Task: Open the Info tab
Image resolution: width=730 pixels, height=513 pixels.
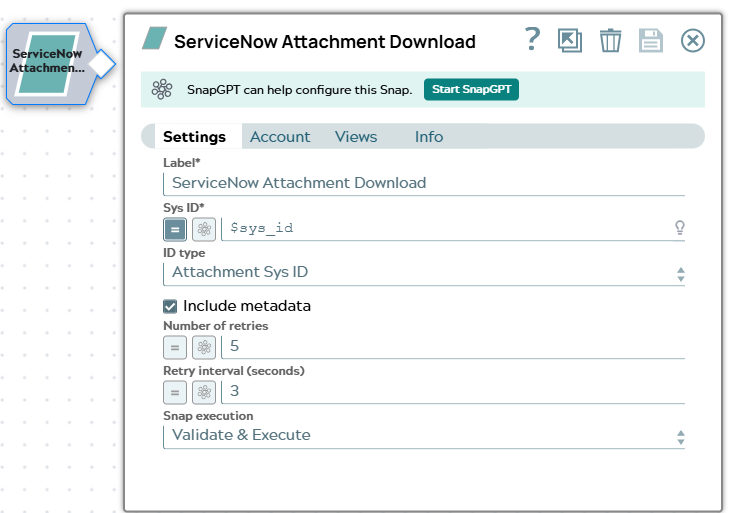Action: click(429, 136)
